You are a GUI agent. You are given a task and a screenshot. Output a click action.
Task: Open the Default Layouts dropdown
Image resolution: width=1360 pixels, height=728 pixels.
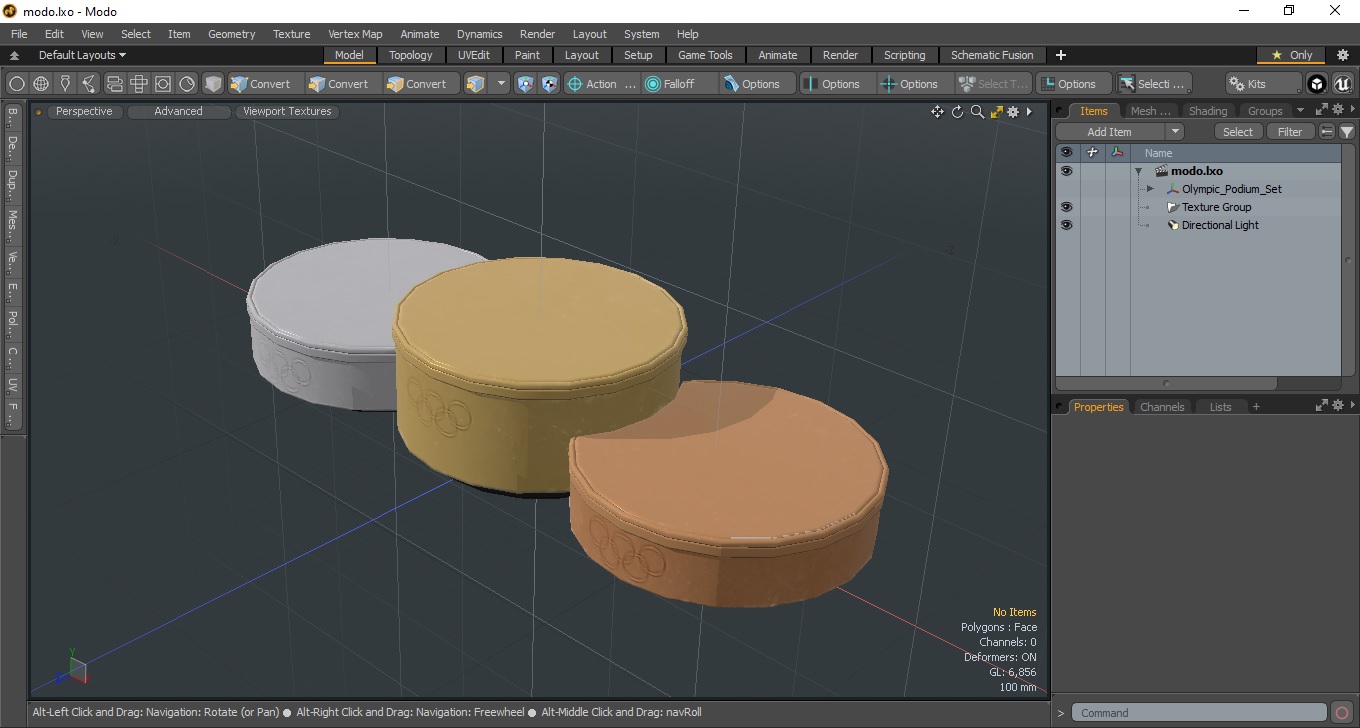(82, 55)
